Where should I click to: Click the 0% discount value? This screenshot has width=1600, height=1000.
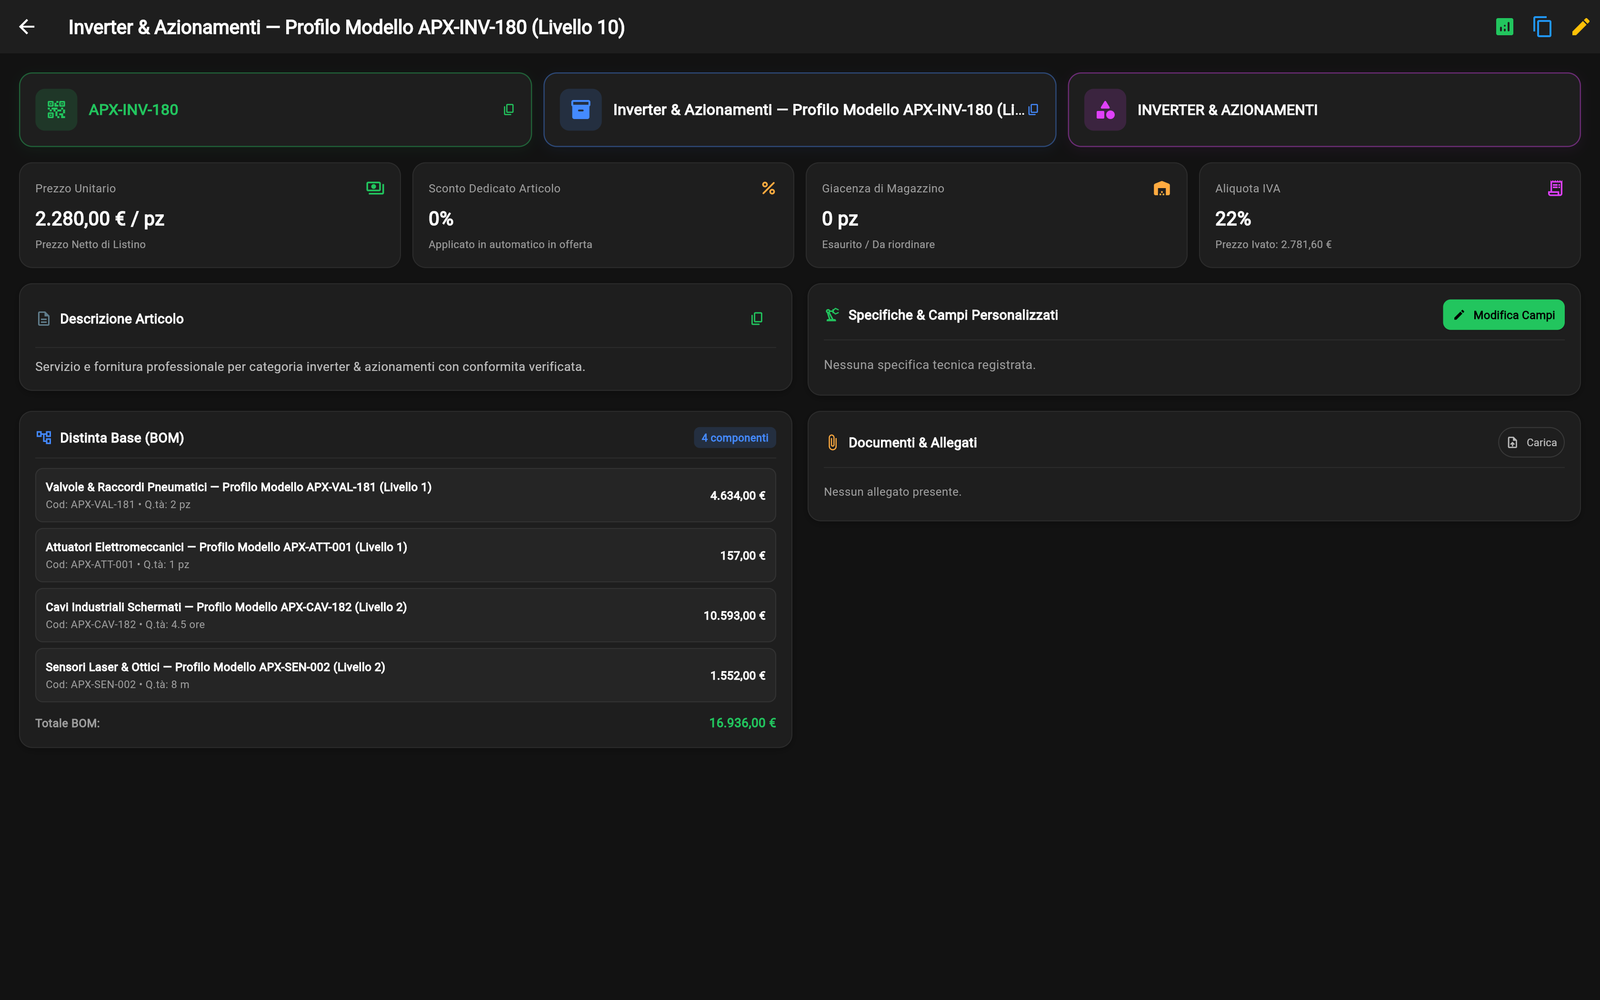pos(441,219)
